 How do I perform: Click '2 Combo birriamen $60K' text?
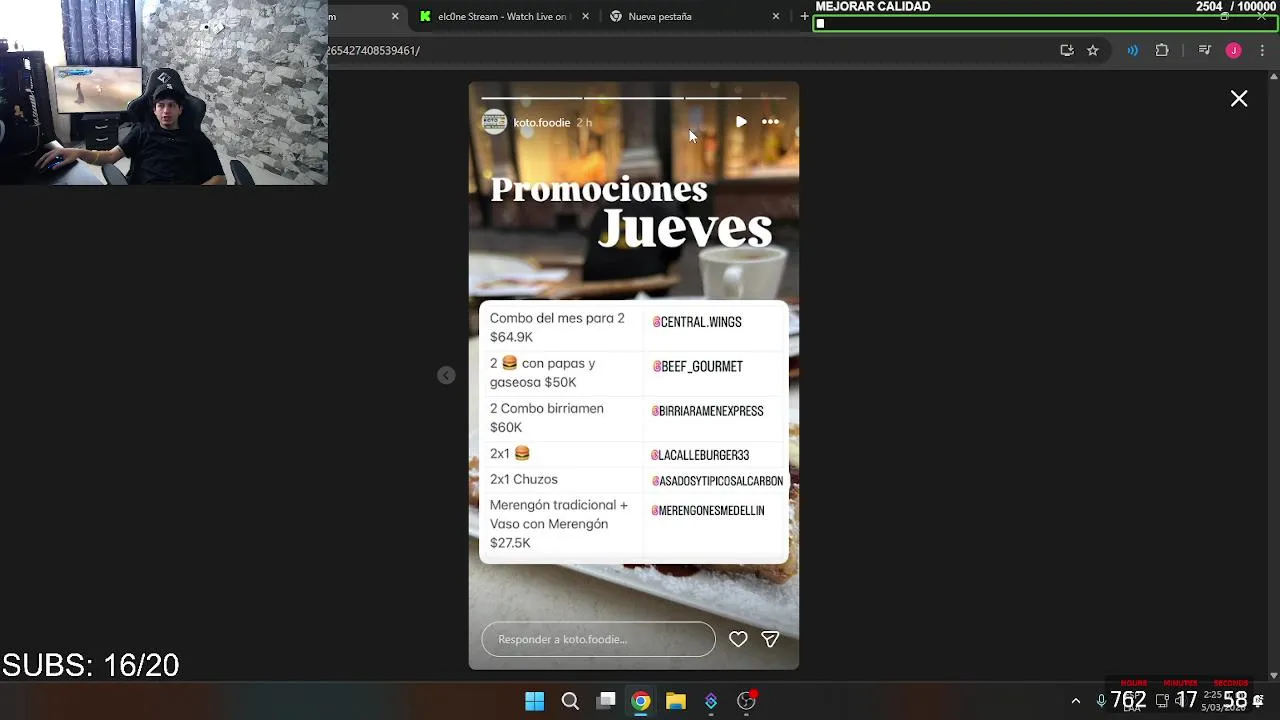tap(547, 417)
